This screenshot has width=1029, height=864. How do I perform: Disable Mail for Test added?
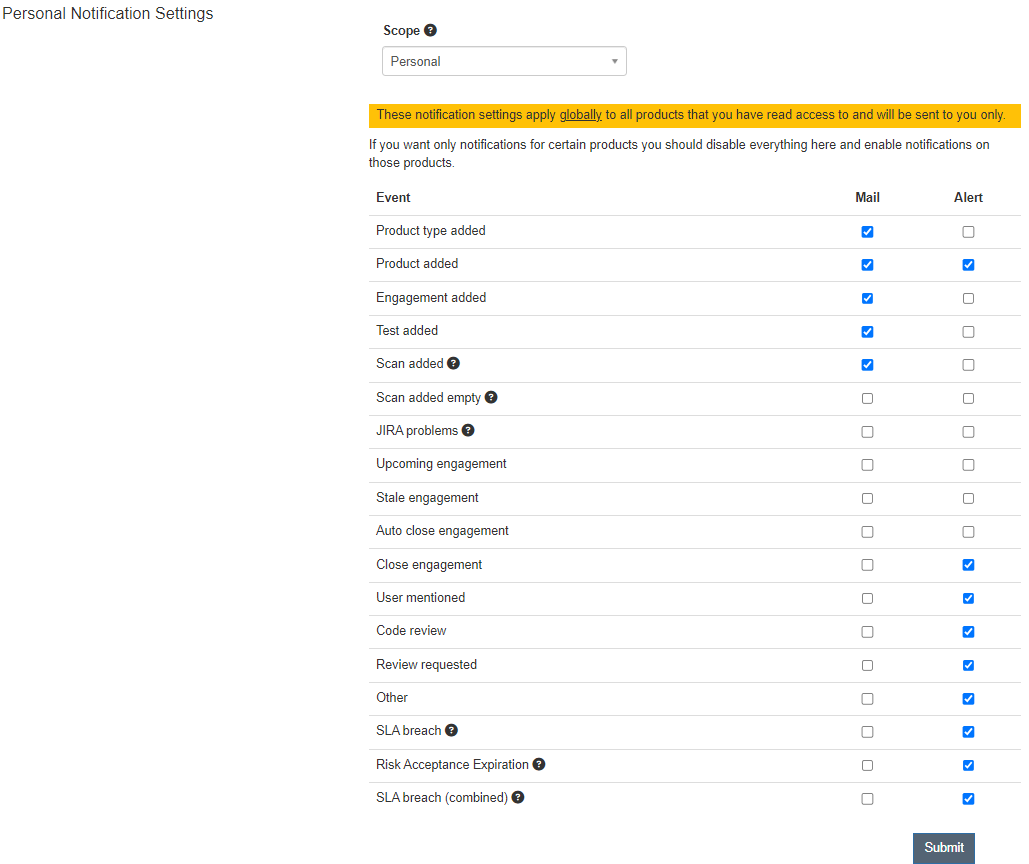pyautogui.click(x=867, y=332)
